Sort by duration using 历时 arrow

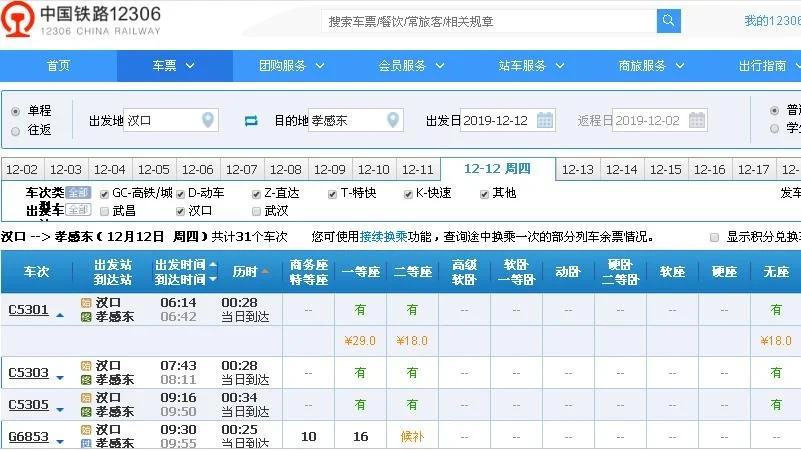pyautogui.click(x=265, y=271)
